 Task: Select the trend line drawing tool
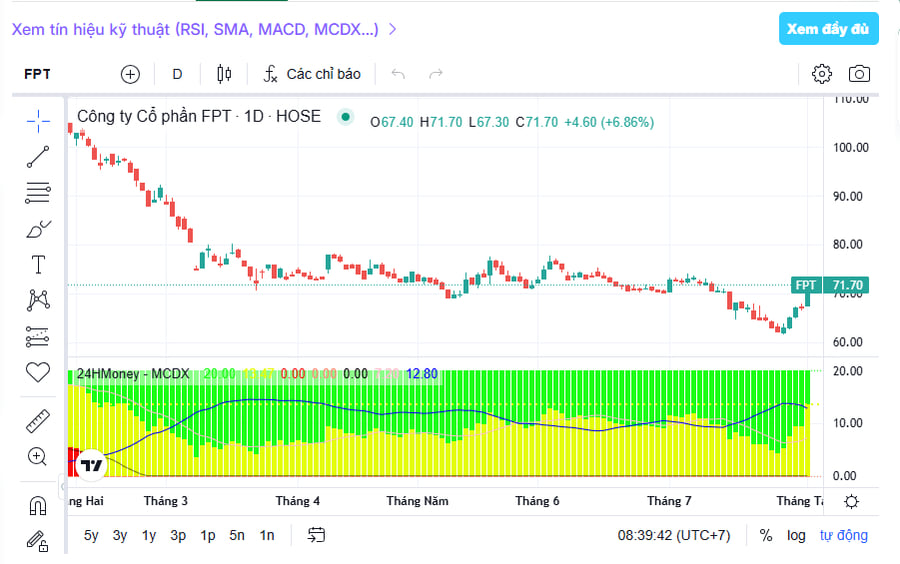click(x=38, y=157)
